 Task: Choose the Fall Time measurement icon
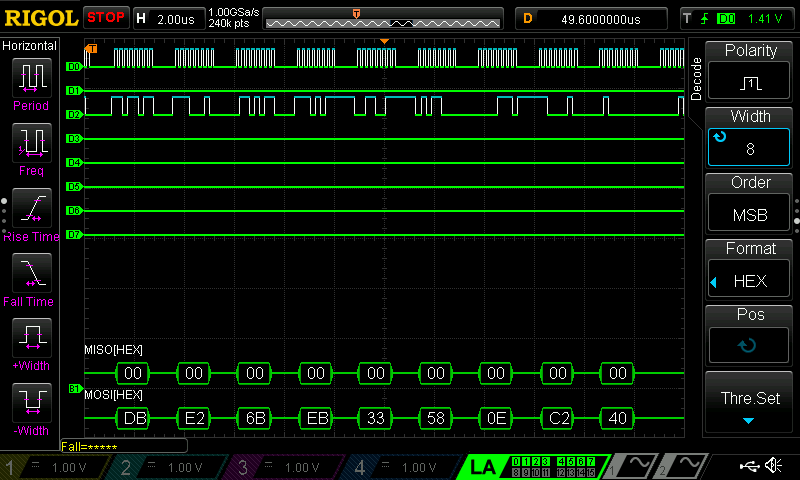click(30, 275)
